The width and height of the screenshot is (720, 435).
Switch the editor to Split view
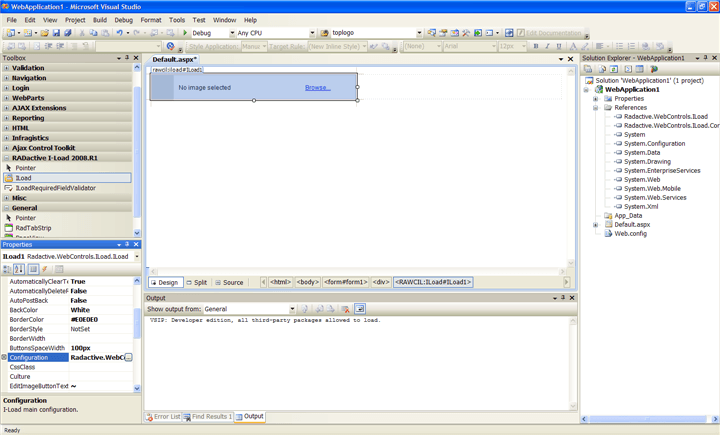tap(197, 282)
